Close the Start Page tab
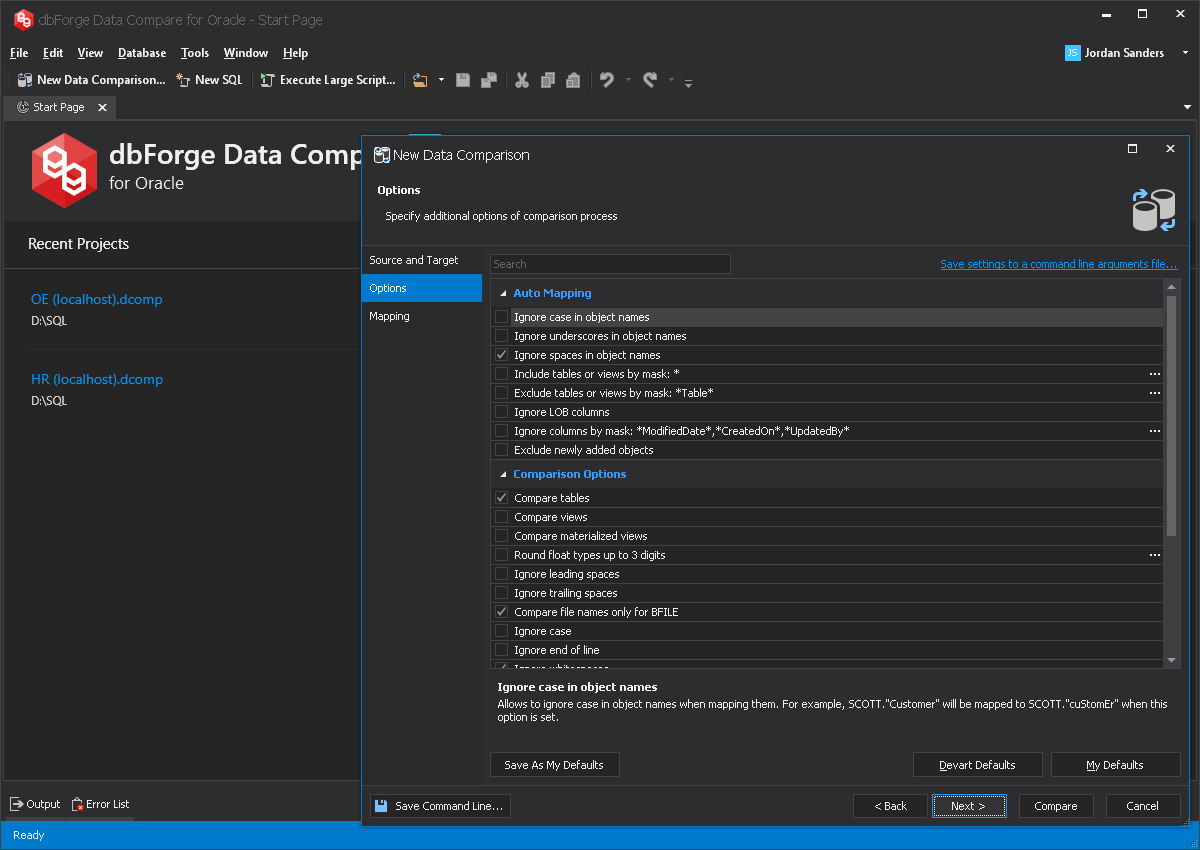This screenshot has height=850, width=1200. (103, 107)
